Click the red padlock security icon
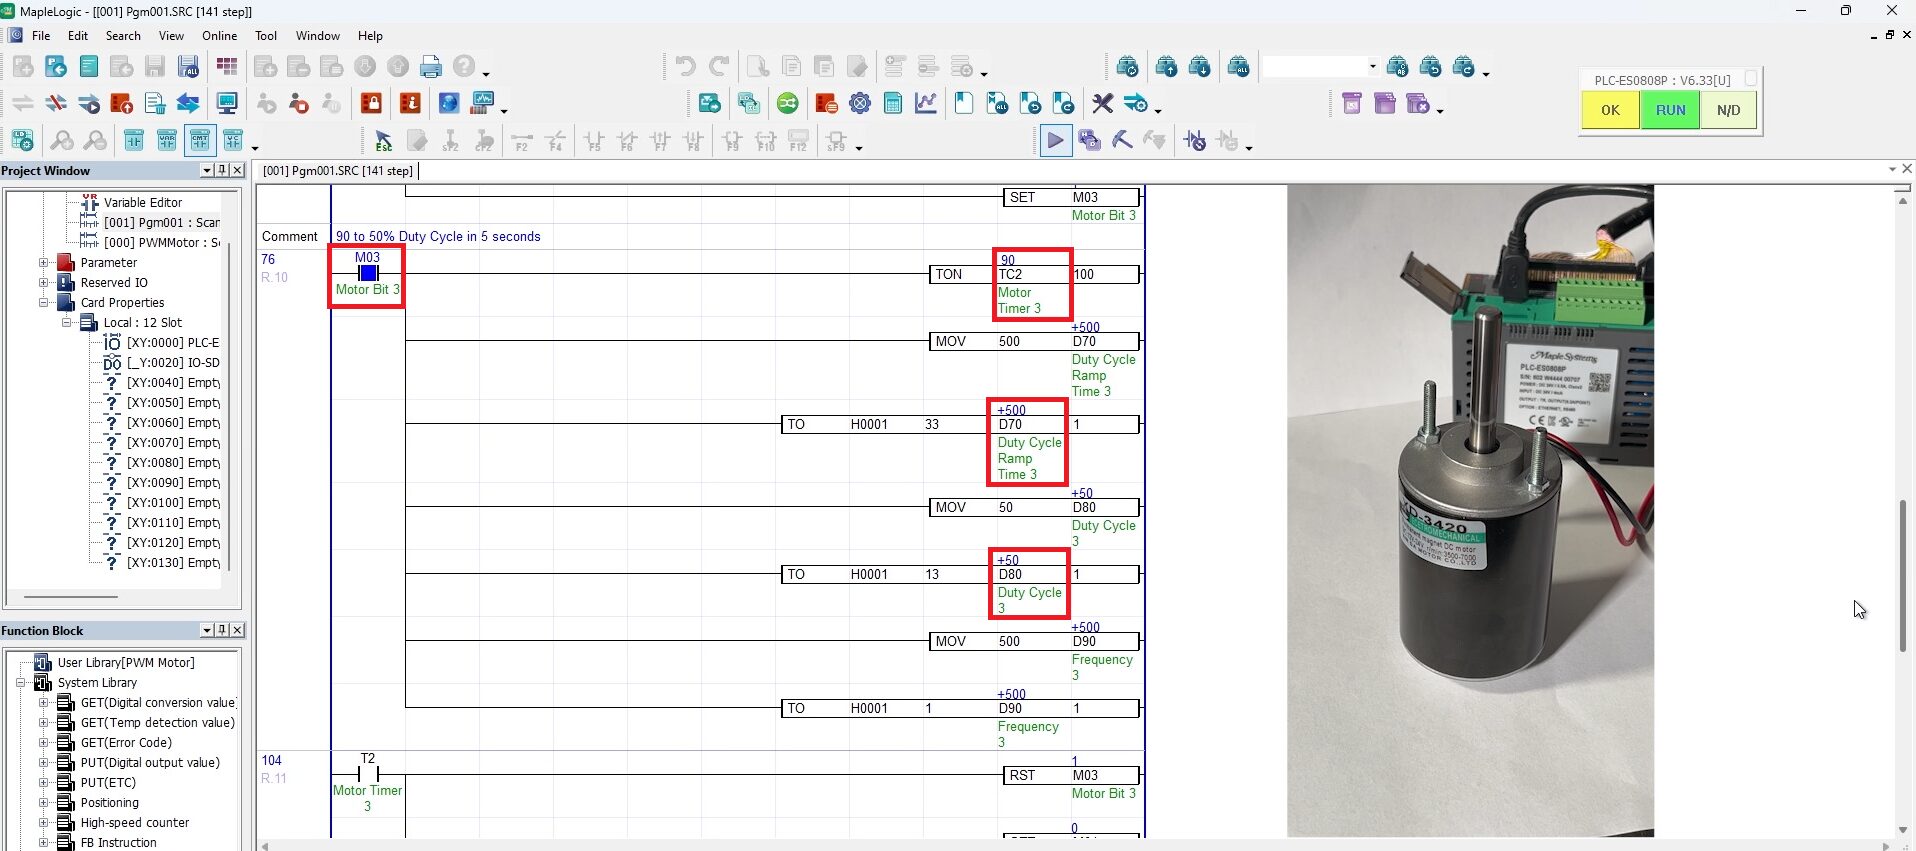This screenshot has width=1916, height=851. [x=371, y=103]
